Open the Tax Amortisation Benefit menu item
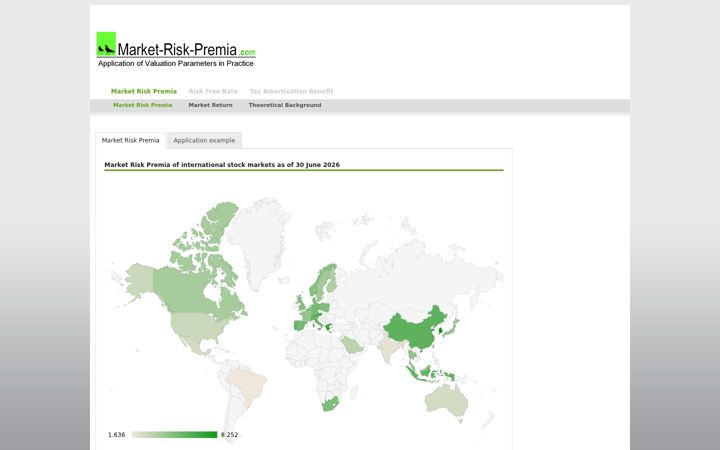The image size is (720, 450). pyautogui.click(x=291, y=91)
